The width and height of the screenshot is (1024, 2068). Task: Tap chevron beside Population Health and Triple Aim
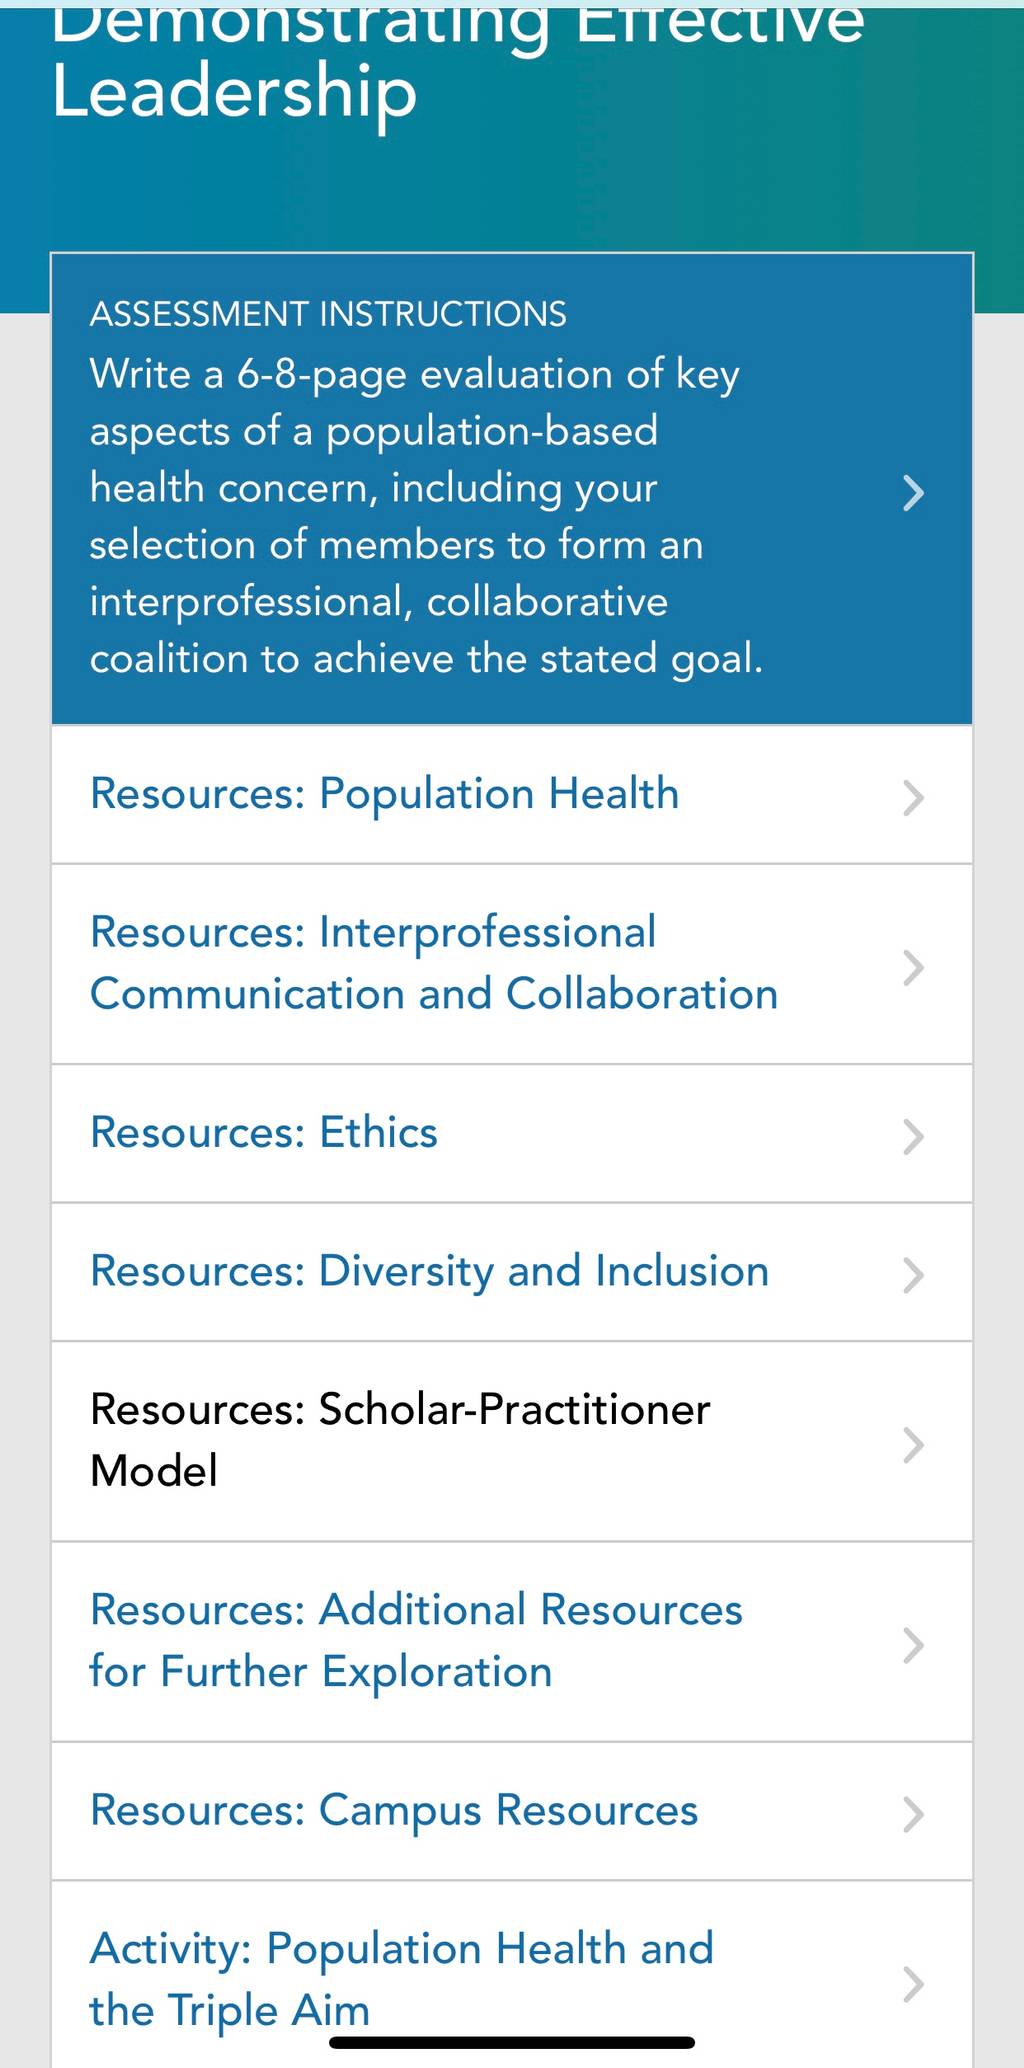tap(913, 1984)
